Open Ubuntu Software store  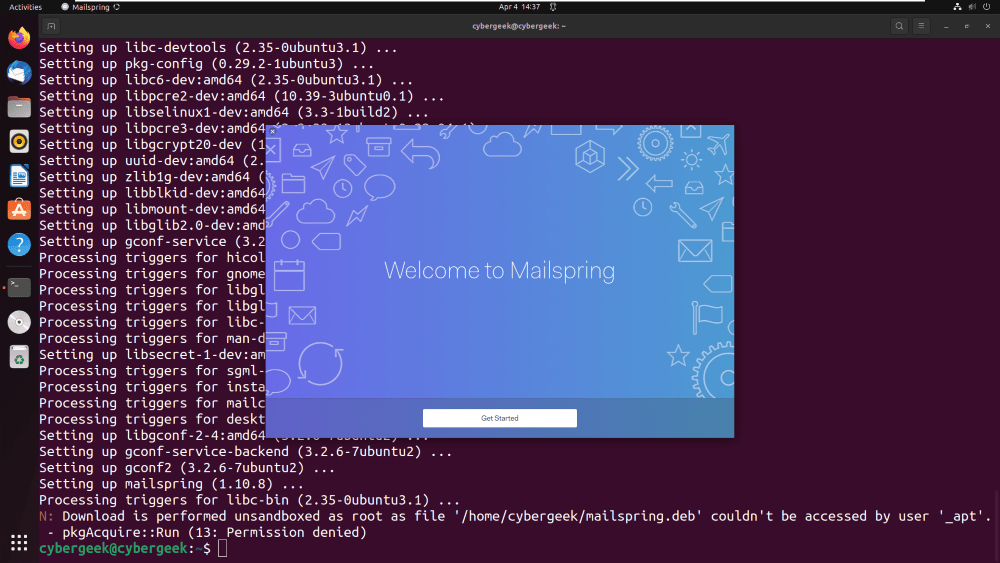coord(19,210)
